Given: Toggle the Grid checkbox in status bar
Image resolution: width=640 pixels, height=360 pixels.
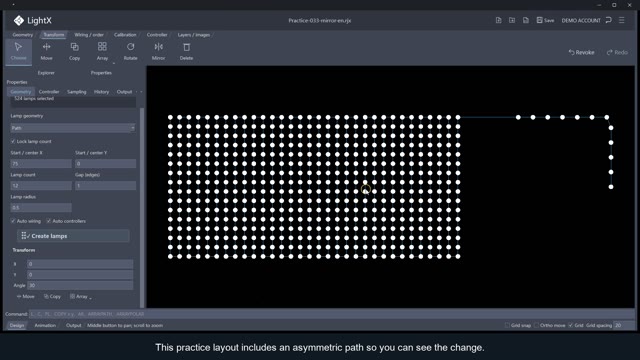Looking at the screenshot, I should coord(571,325).
